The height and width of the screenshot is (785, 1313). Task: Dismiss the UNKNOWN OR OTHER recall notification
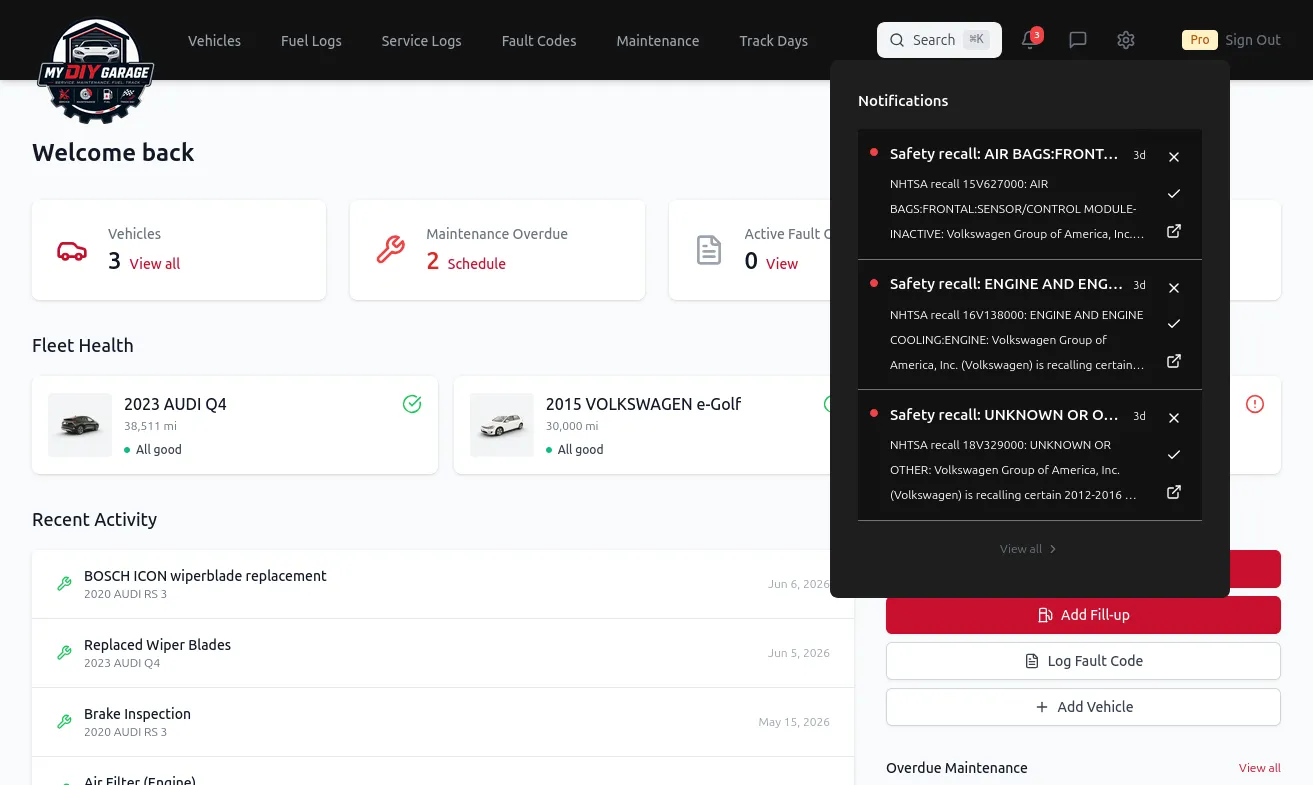tap(1174, 418)
